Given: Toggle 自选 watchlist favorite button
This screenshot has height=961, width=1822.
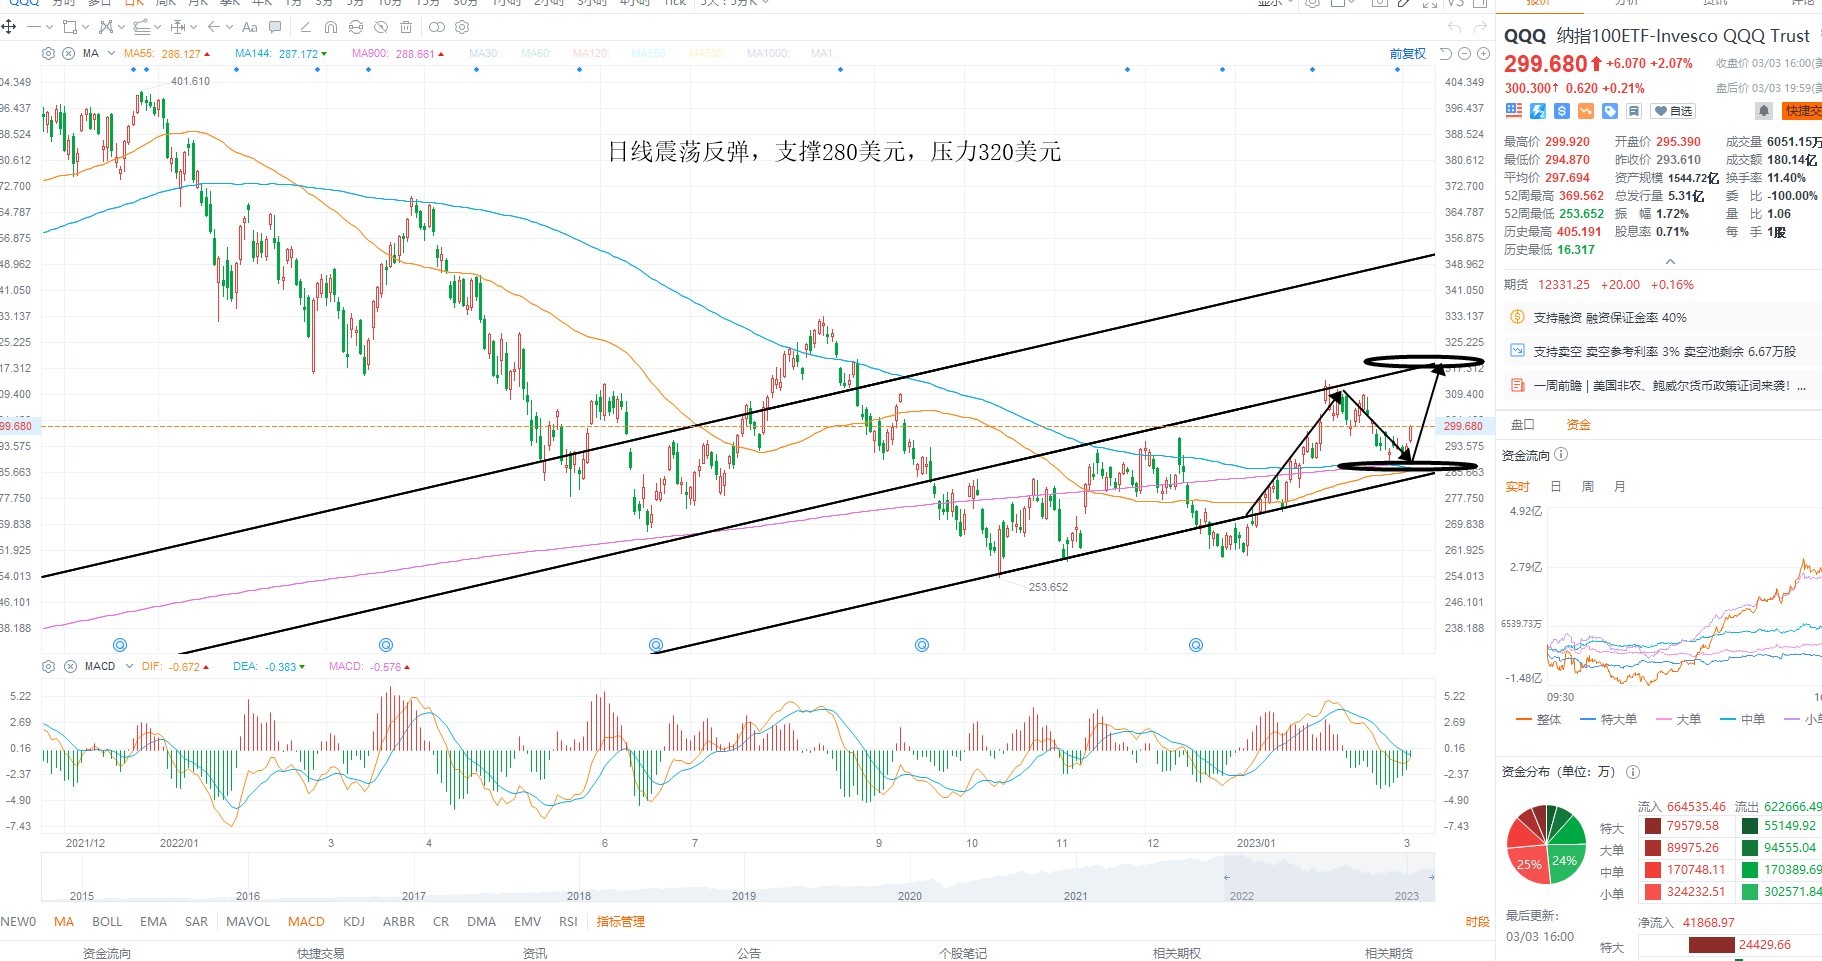Looking at the screenshot, I should tap(1673, 111).
